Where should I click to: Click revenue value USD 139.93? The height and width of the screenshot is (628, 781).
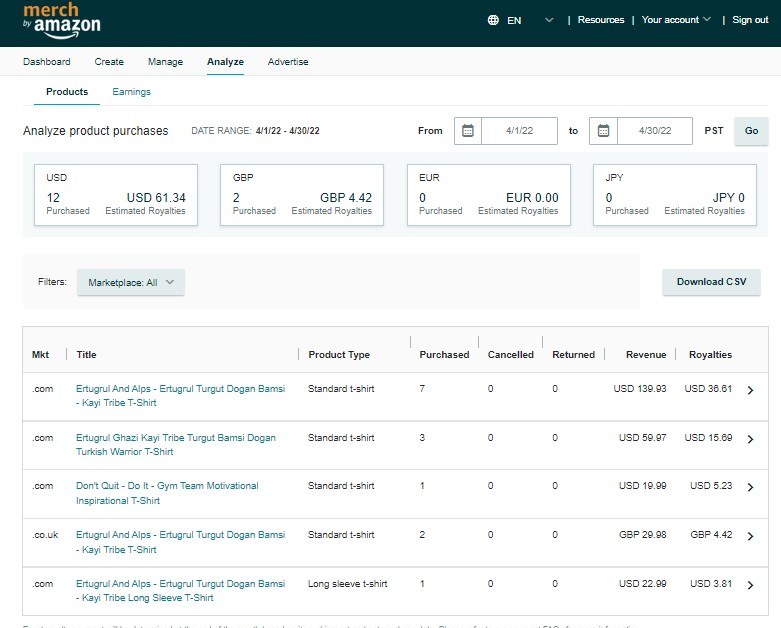pos(640,388)
